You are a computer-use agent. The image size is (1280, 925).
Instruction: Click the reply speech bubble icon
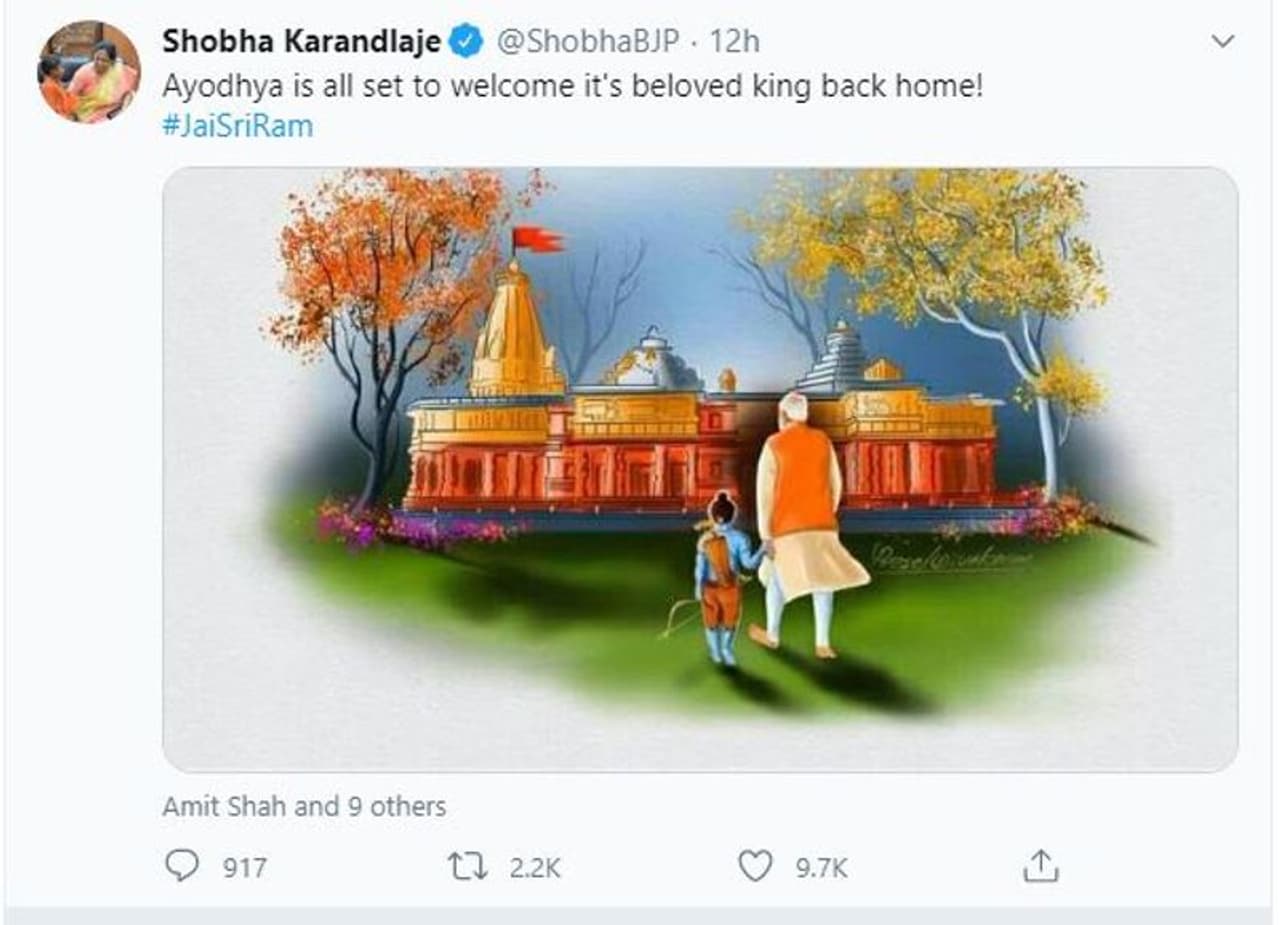pos(182,865)
